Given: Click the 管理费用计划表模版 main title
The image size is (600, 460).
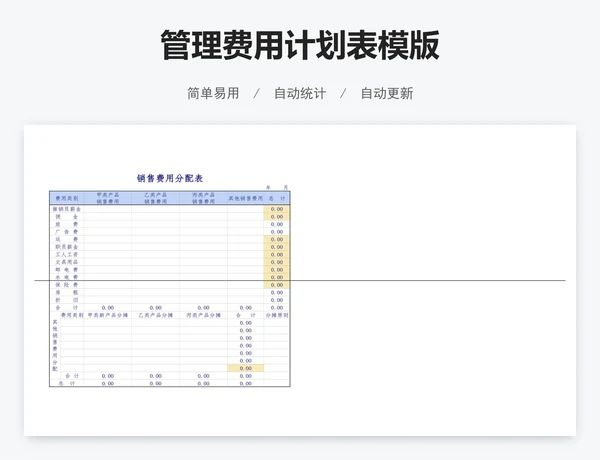Looking at the screenshot, I should [x=300, y=46].
